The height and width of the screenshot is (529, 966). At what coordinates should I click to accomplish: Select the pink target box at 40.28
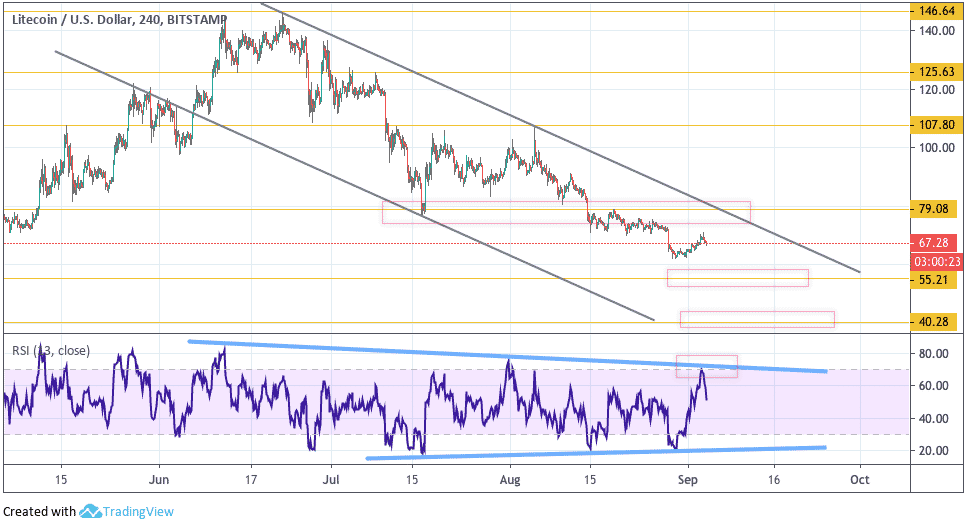(757, 319)
